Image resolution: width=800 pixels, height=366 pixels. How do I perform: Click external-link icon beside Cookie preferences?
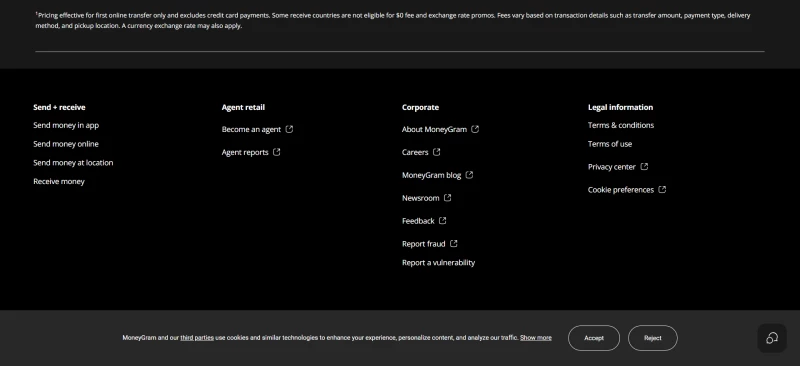662,189
